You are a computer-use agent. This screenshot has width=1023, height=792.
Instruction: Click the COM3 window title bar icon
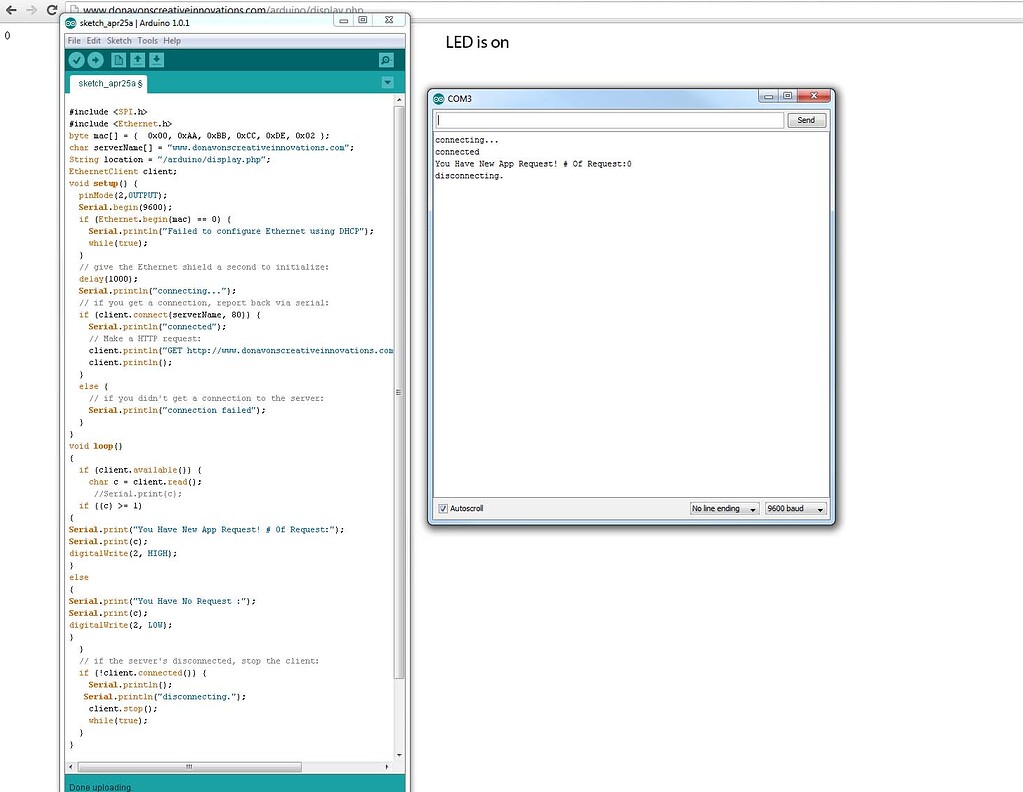point(438,98)
